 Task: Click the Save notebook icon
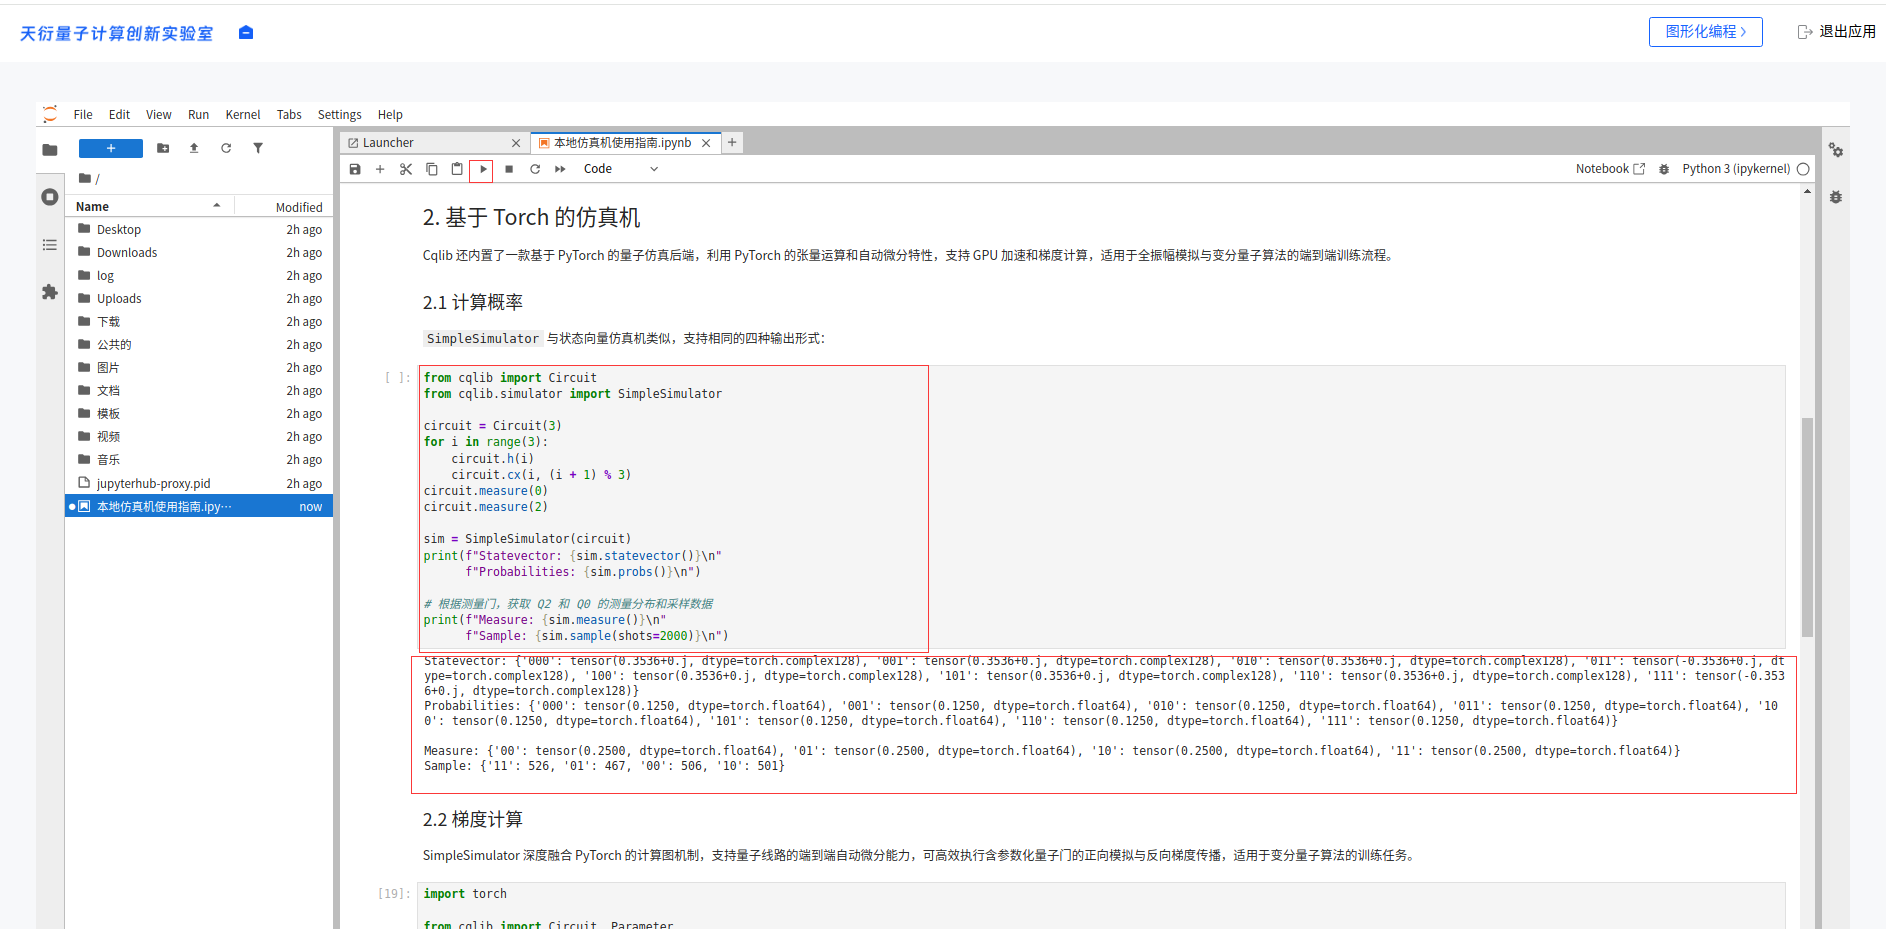(355, 169)
